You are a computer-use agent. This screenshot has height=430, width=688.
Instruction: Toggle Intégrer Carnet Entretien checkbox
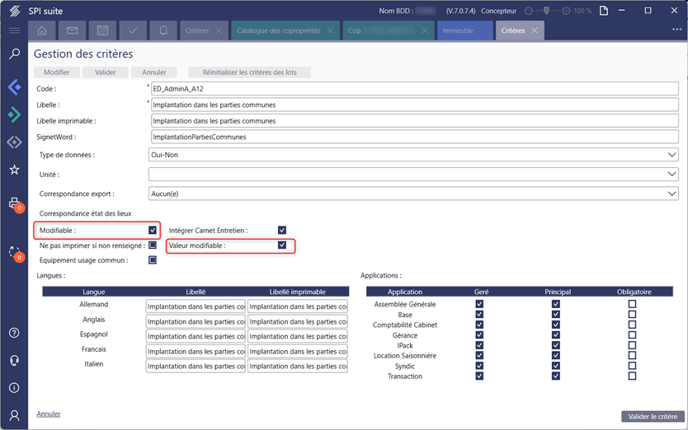(x=282, y=230)
